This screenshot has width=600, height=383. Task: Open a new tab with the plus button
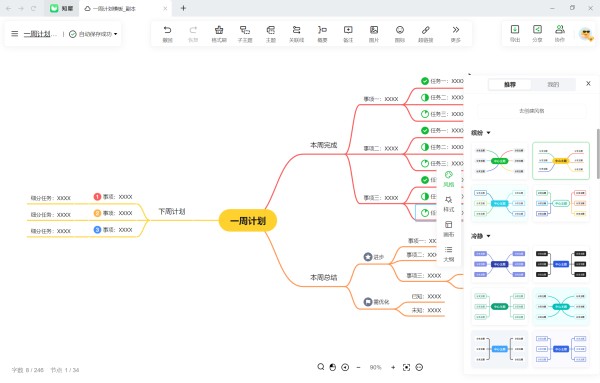pos(183,8)
